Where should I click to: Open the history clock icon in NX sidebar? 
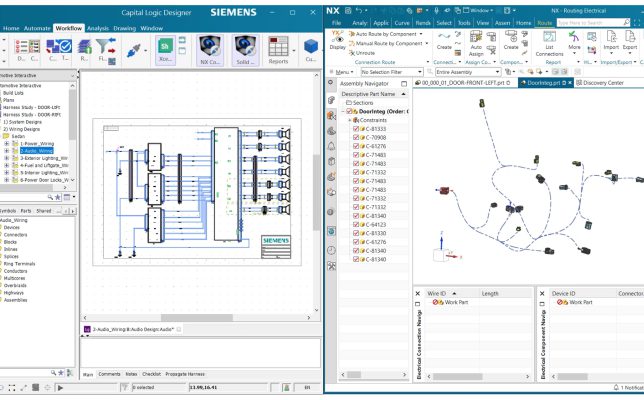point(331,250)
